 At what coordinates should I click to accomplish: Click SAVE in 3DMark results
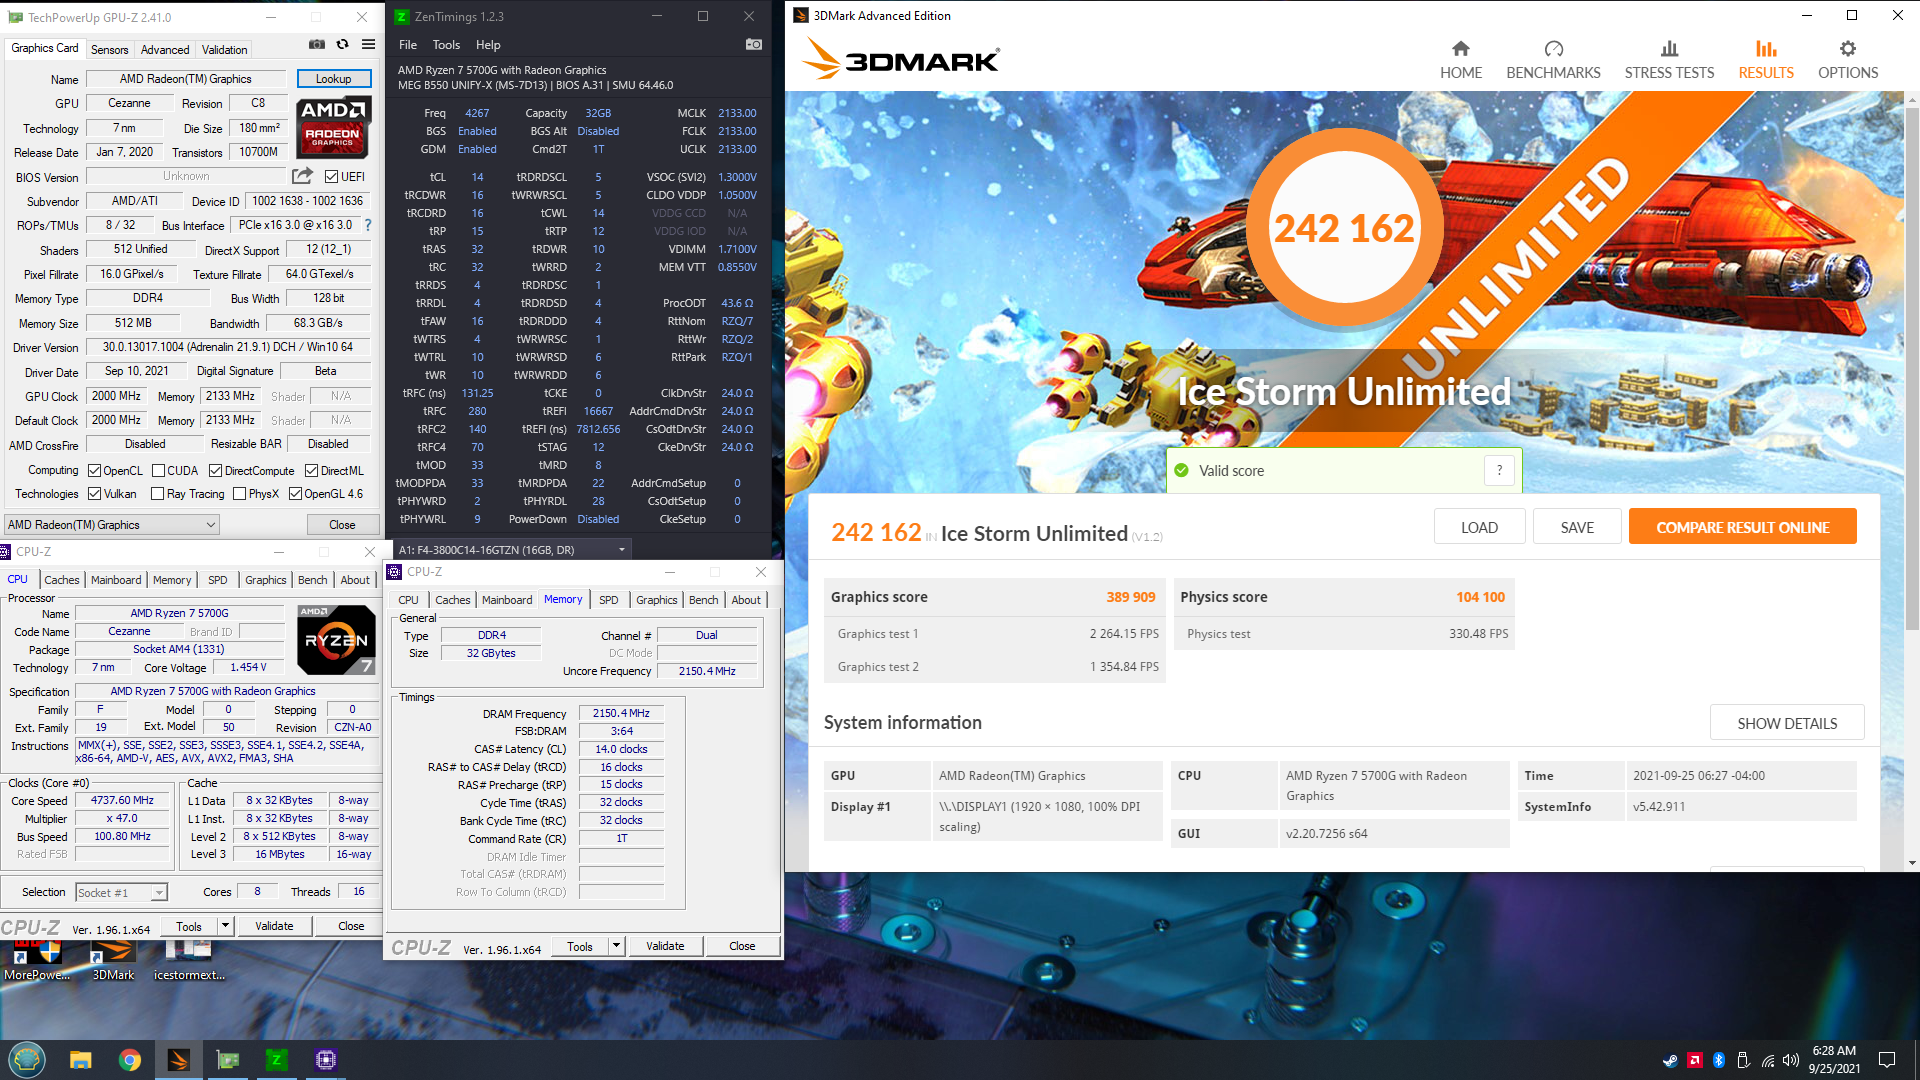click(1577, 527)
